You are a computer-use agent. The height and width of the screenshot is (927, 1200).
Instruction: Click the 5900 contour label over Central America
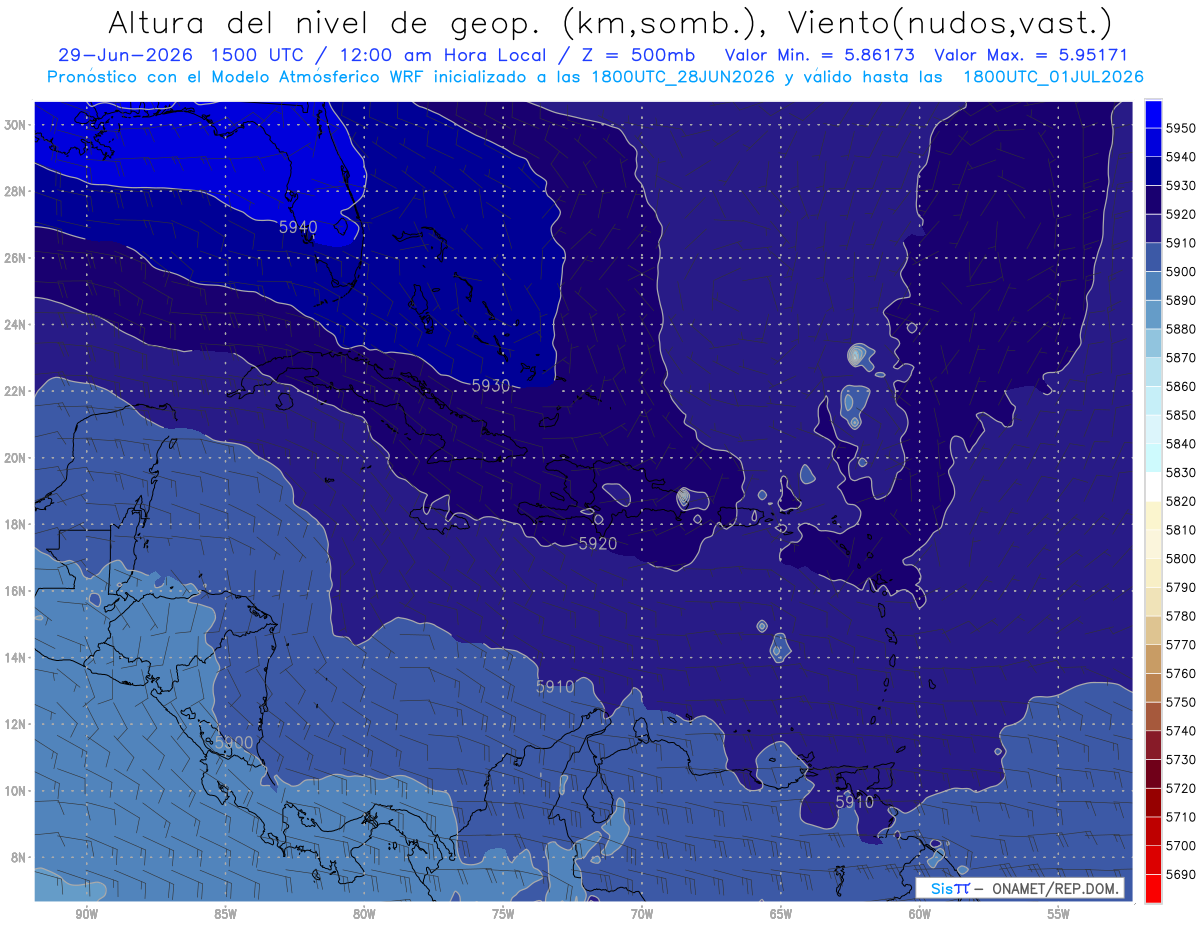(234, 743)
